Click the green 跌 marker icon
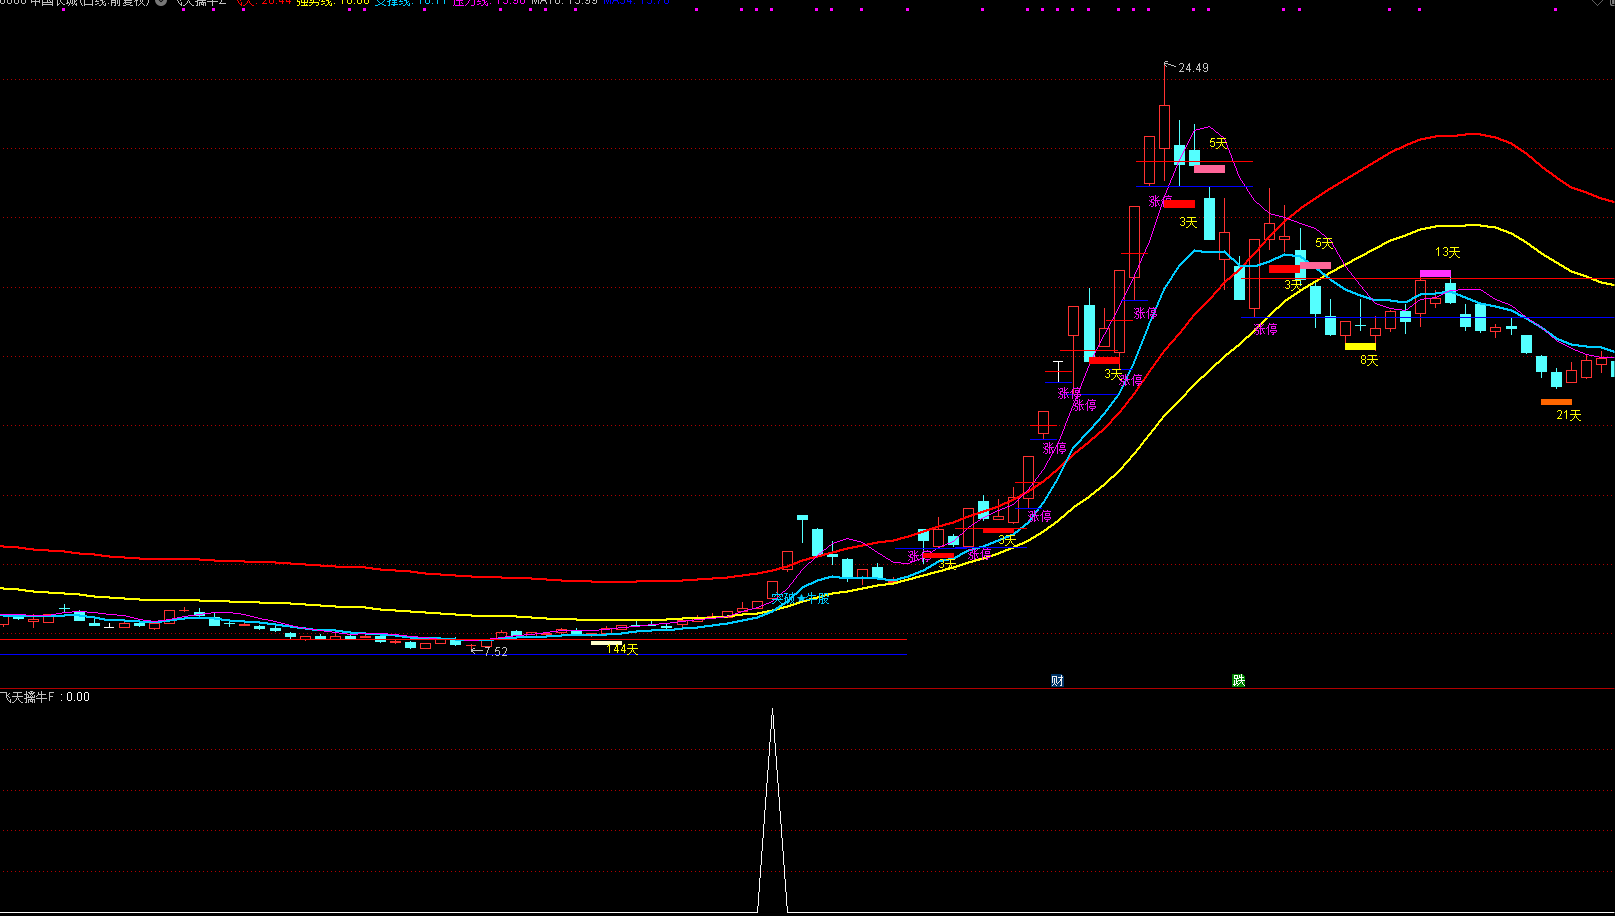This screenshot has height=916, width=1615. [1239, 681]
